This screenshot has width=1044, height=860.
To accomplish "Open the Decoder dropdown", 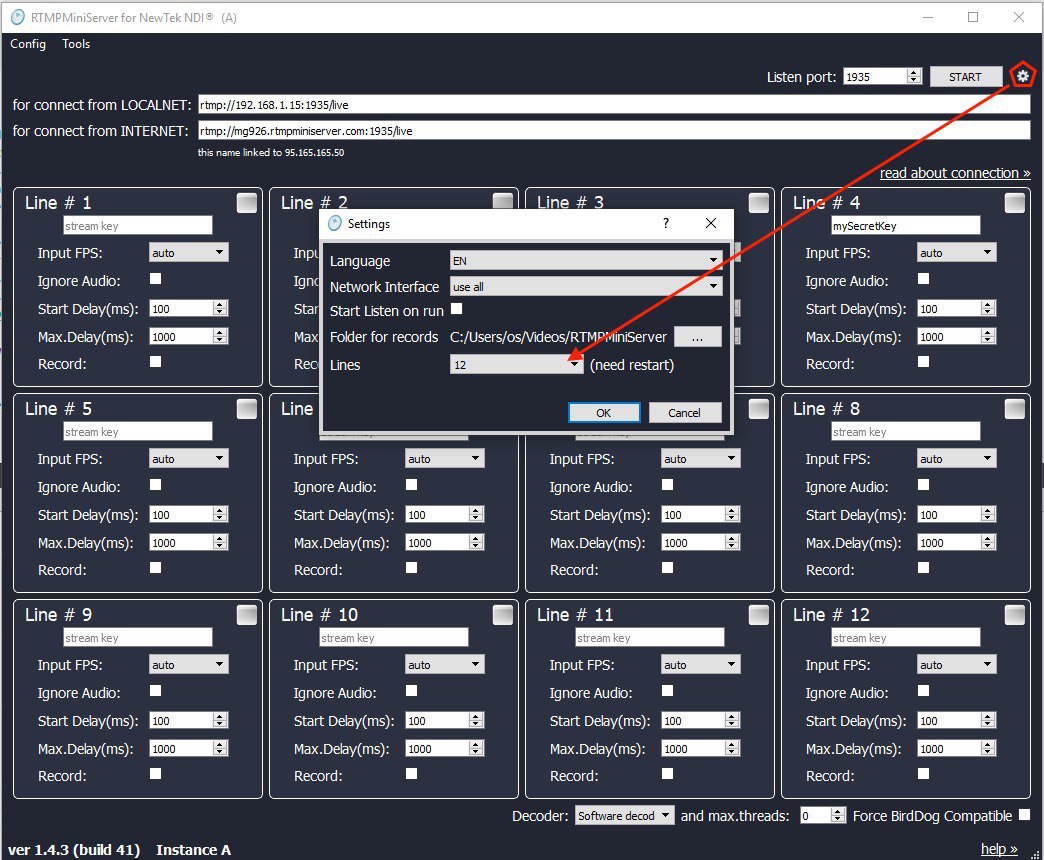I will coord(625,815).
